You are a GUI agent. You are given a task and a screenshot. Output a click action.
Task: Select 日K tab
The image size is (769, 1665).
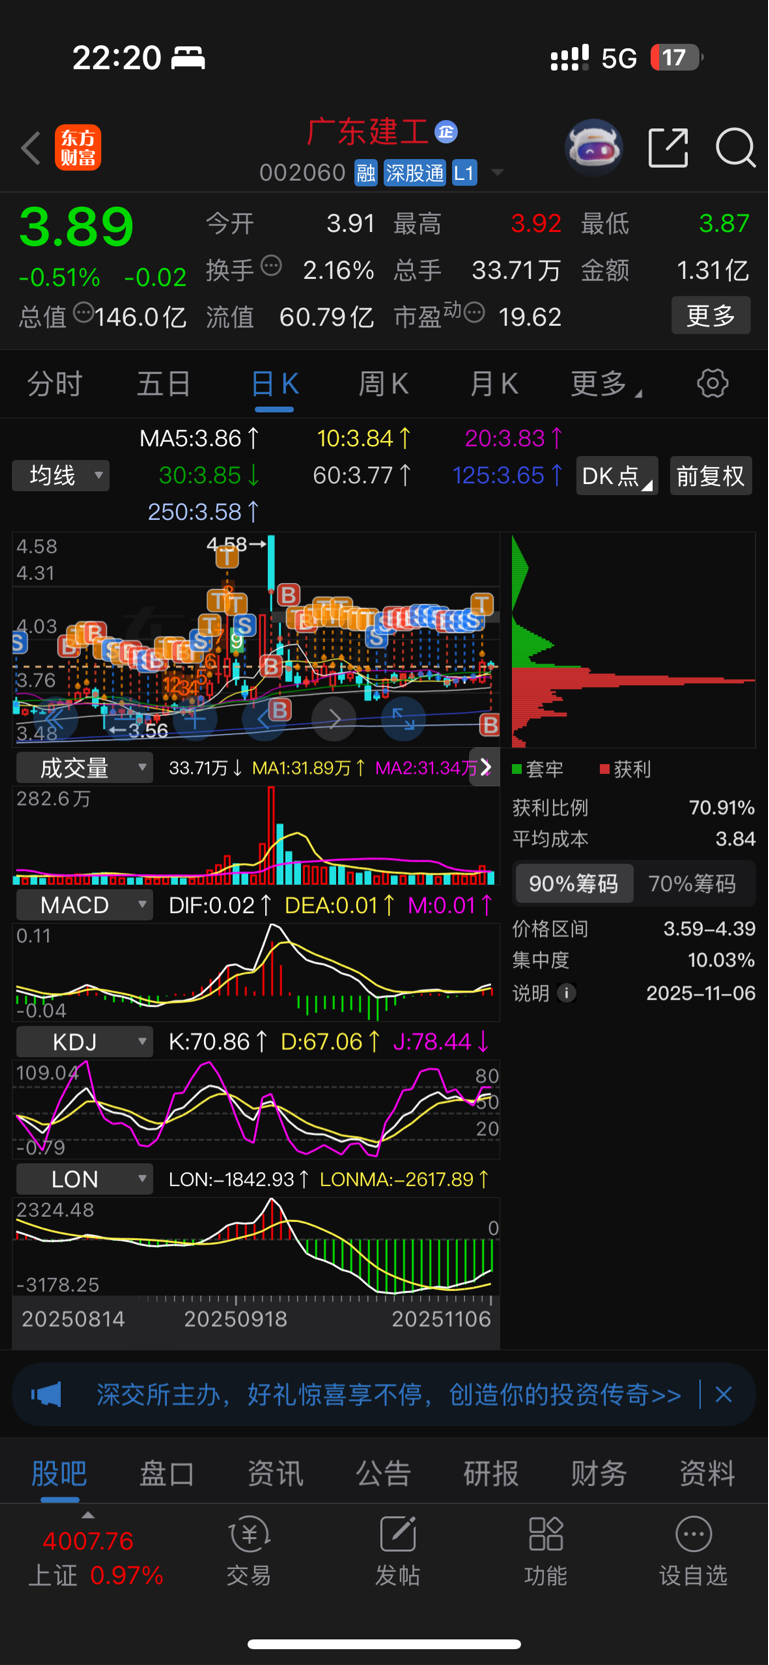[274, 385]
